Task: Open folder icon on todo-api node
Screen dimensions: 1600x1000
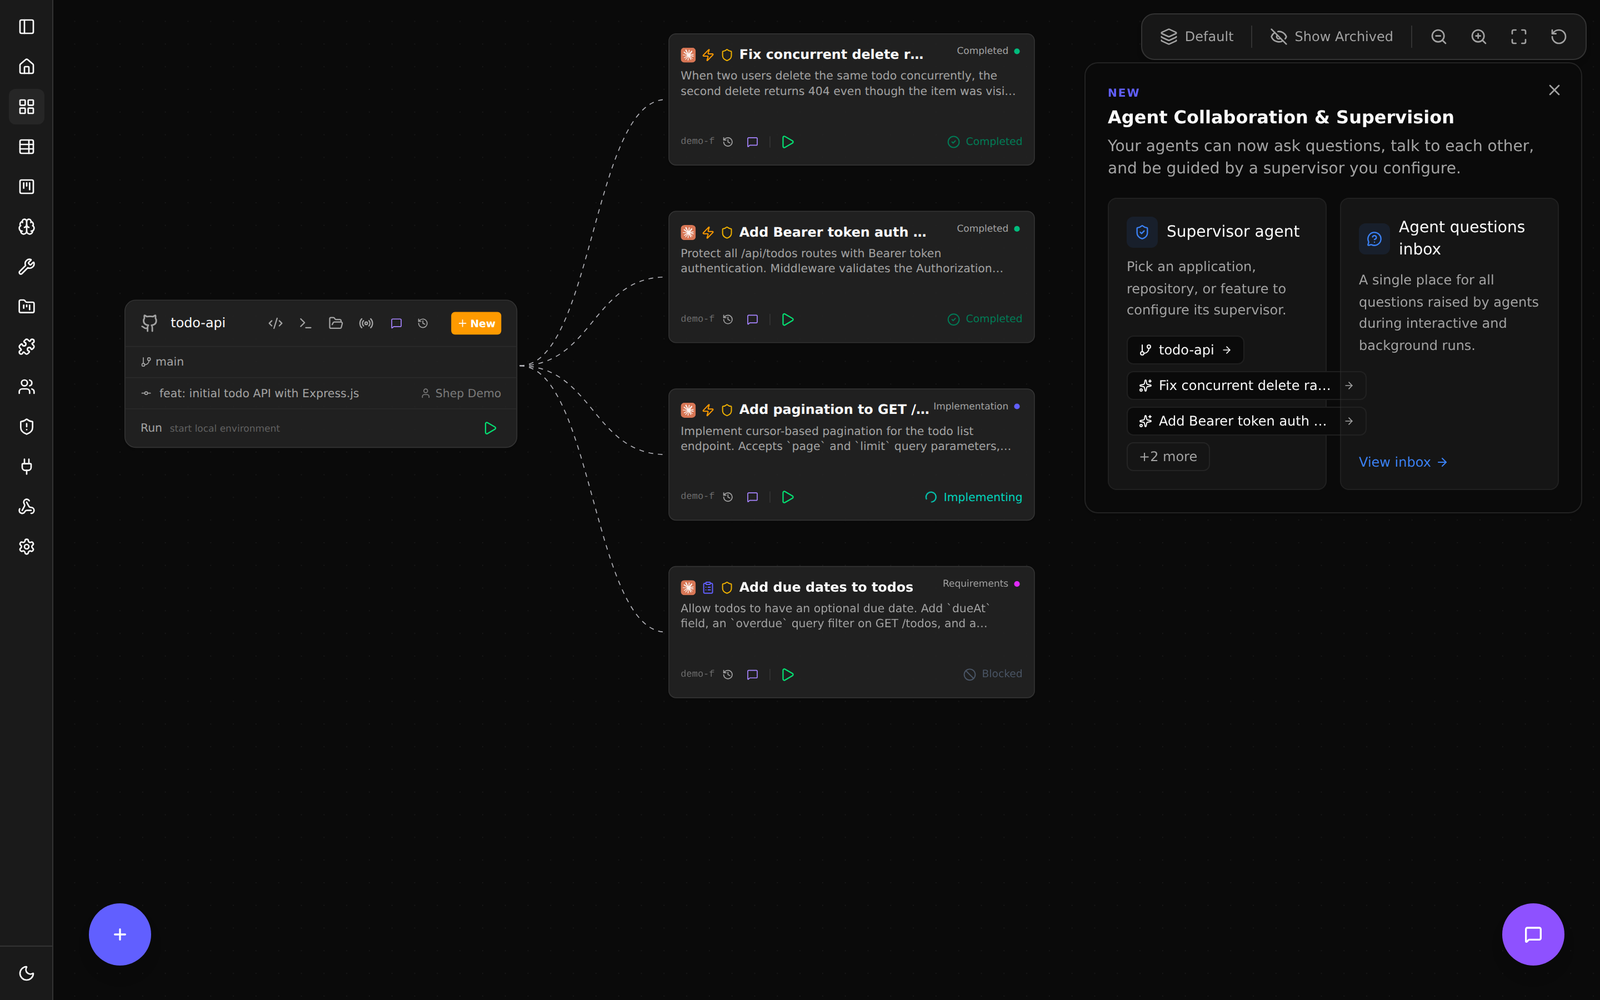Action: (336, 324)
